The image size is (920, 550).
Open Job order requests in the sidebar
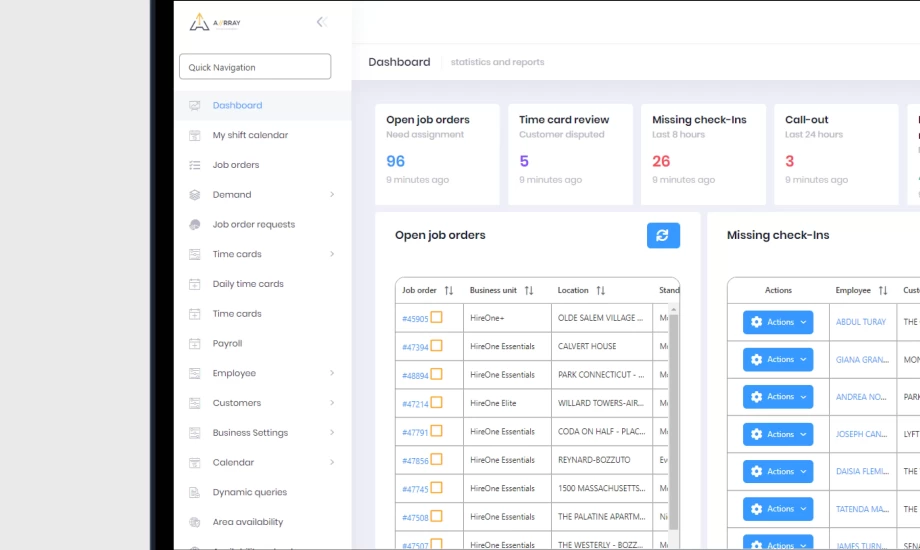click(253, 224)
